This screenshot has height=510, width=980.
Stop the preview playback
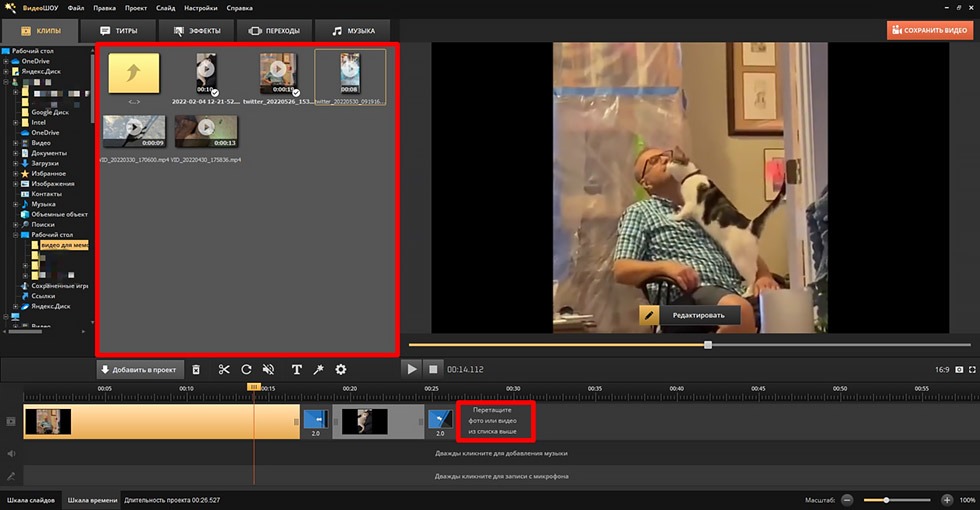tap(432, 369)
